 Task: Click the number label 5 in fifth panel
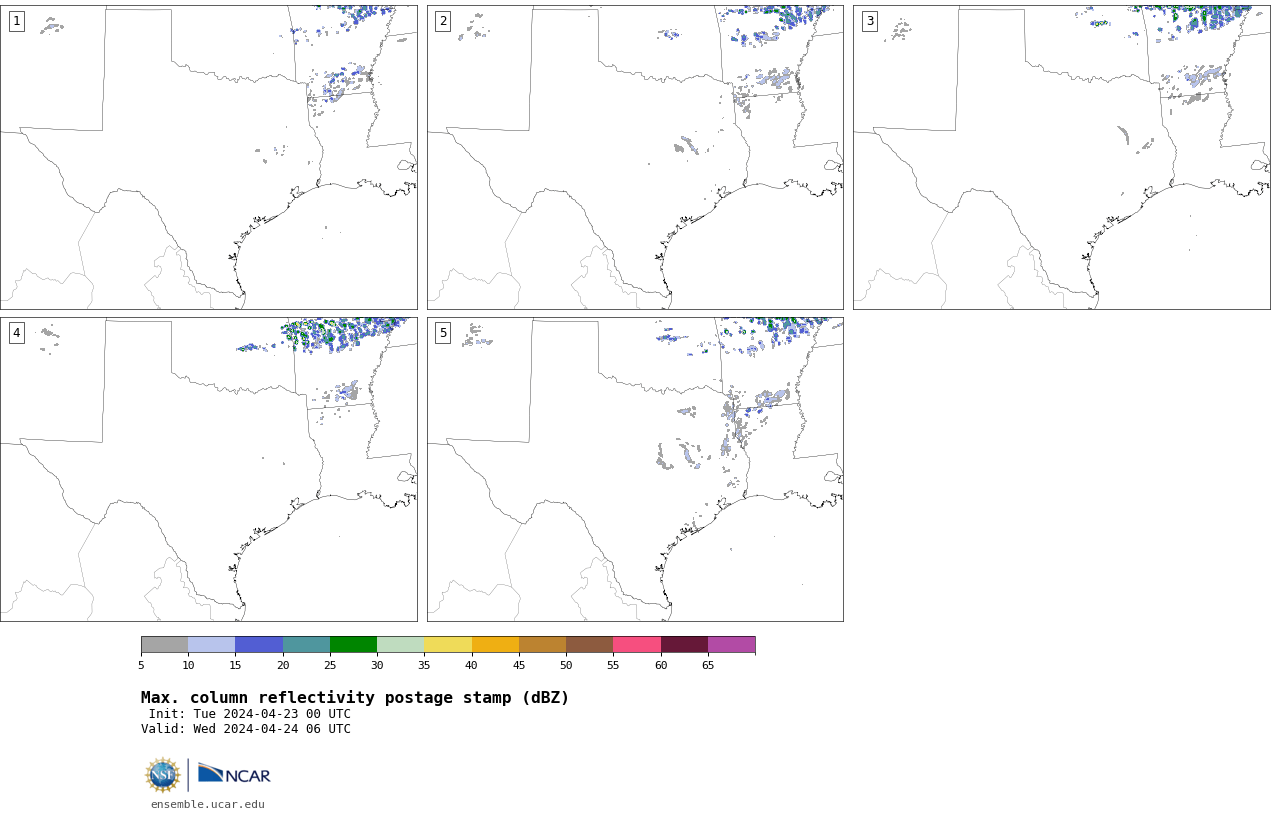443,333
